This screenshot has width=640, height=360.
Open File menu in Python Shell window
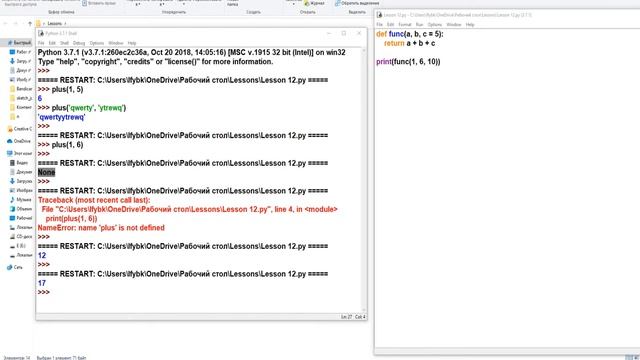click(x=41, y=43)
